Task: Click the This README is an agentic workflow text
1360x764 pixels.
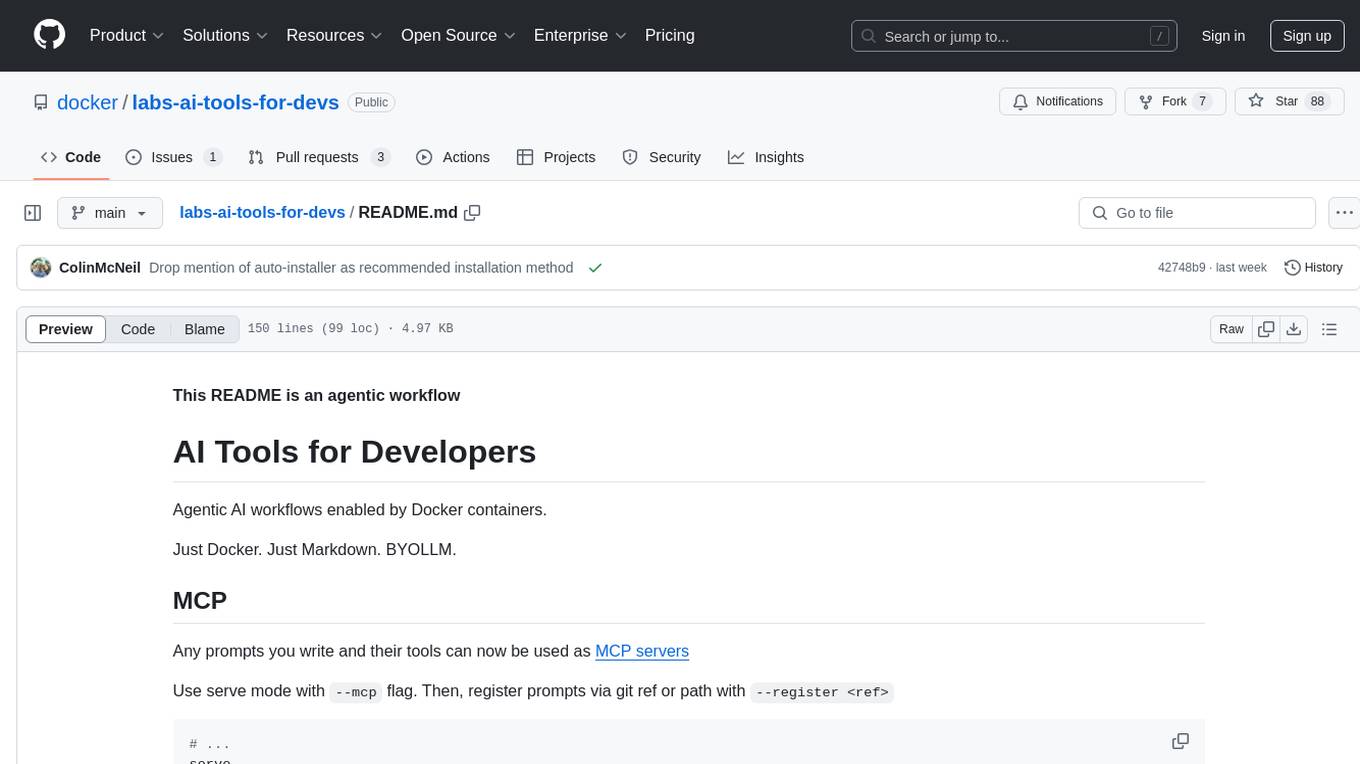Action: pos(316,395)
